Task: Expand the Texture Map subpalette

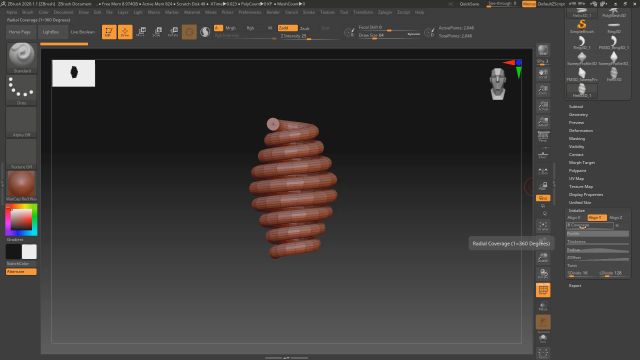Action: (x=581, y=187)
